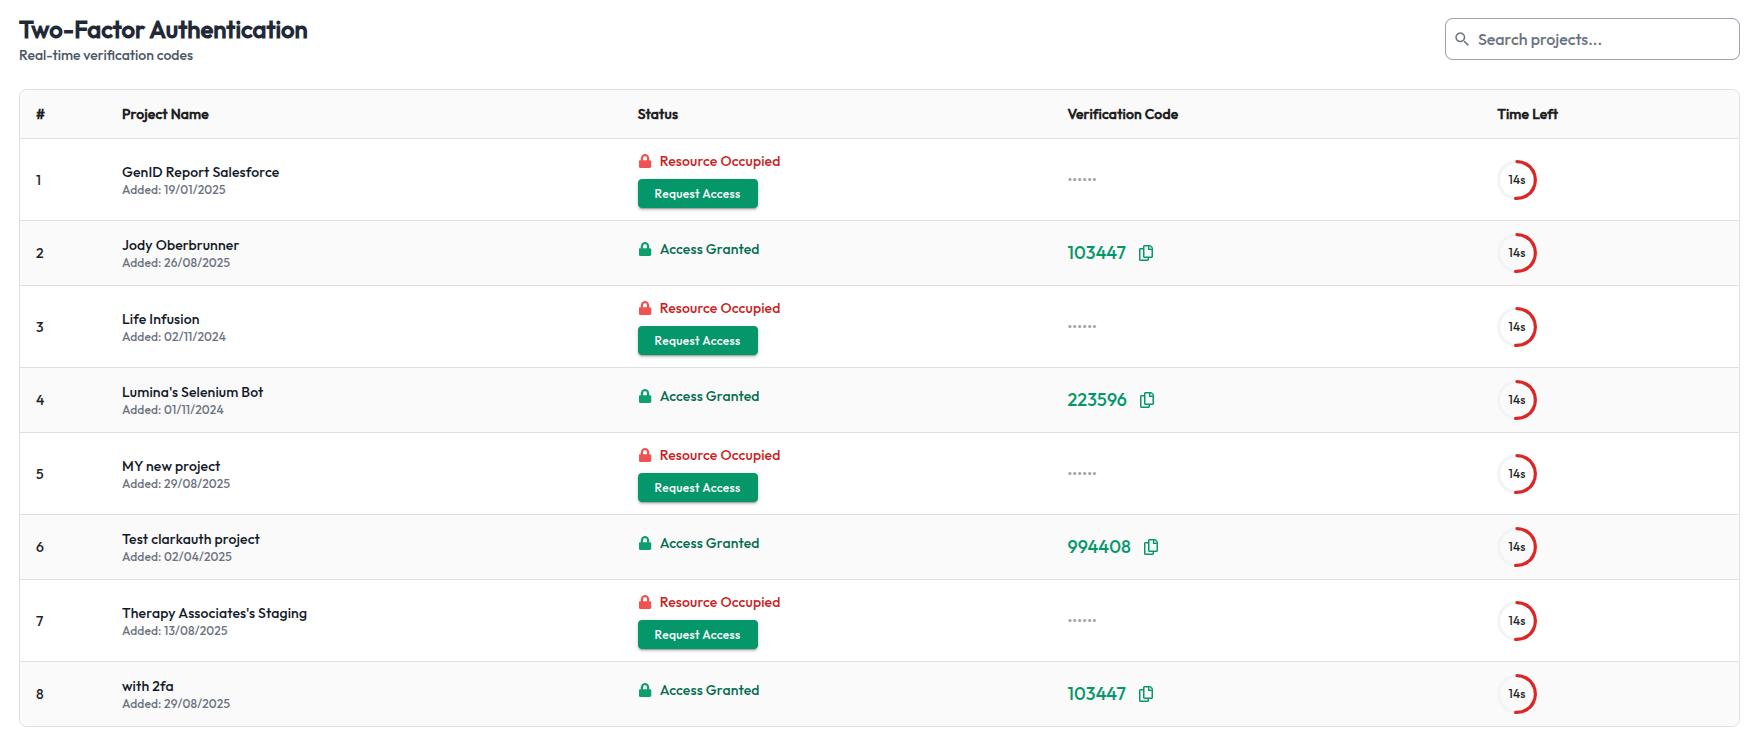
Task: Click the Status column header
Action: click(x=657, y=114)
